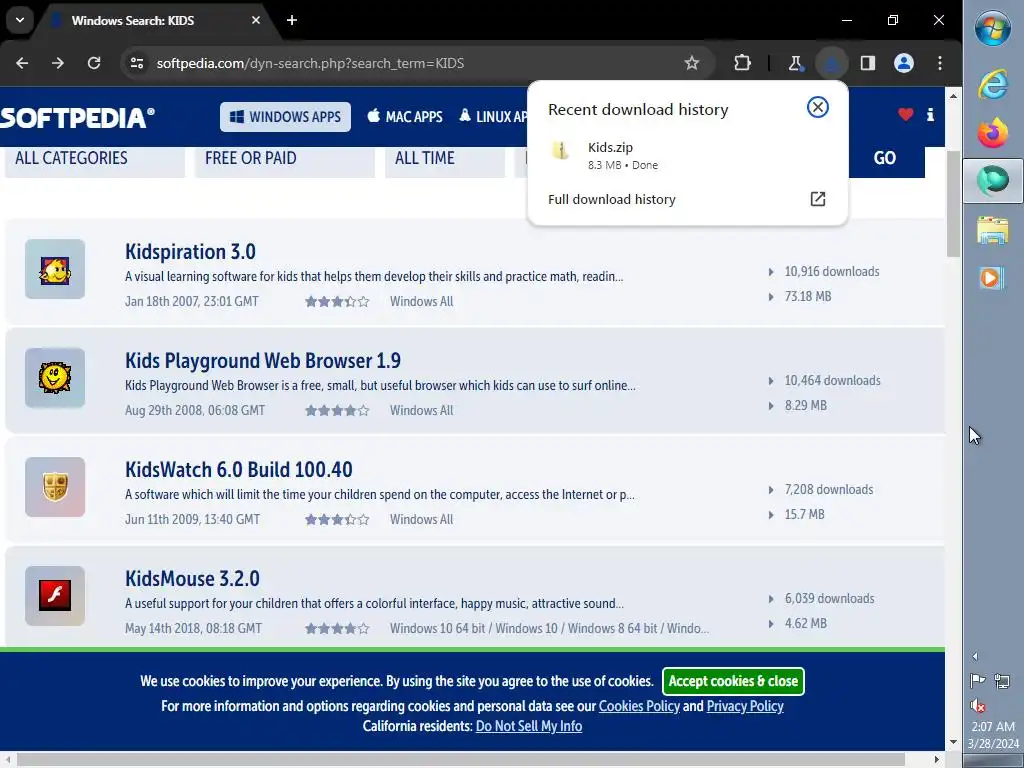Click the Kidspiration app thumbnail
The height and width of the screenshot is (768, 1024).
(x=55, y=269)
